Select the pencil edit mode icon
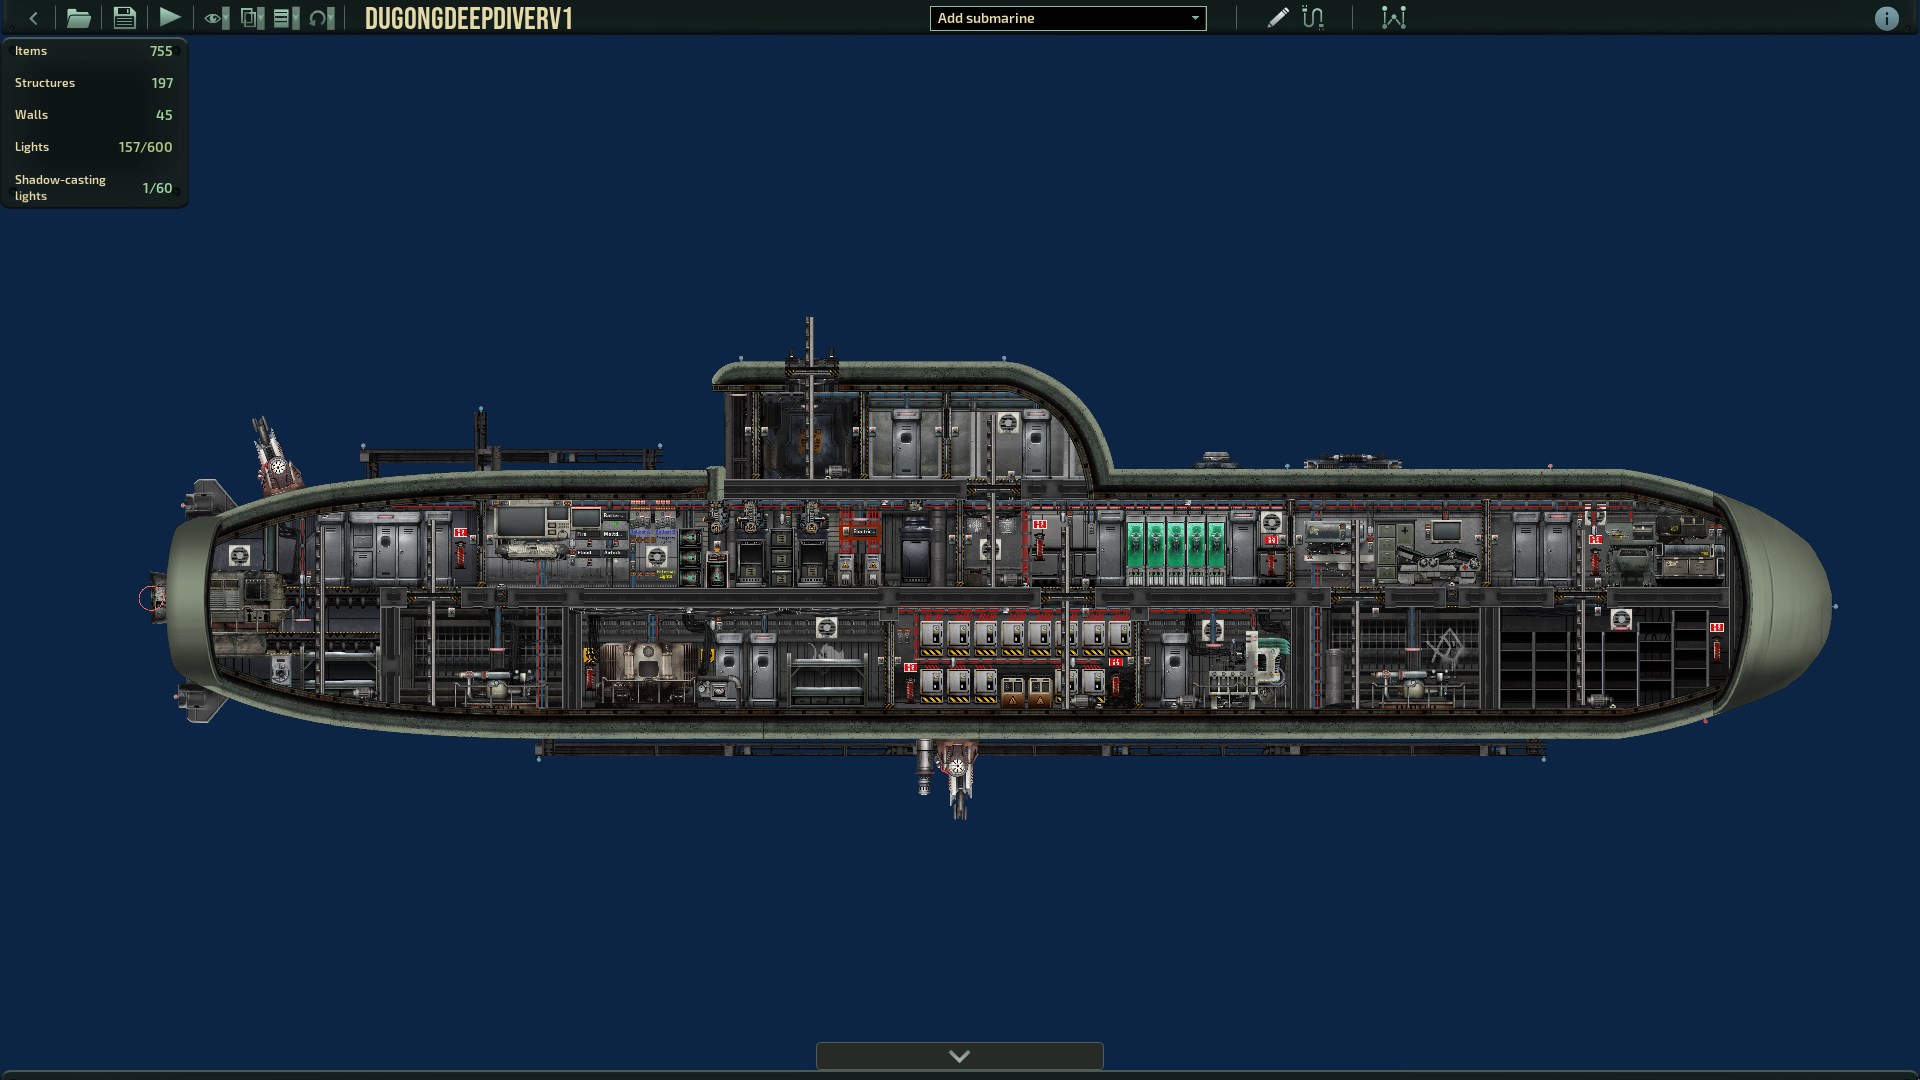This screenshot has height=1080, width=1920. click(1278, 18)
